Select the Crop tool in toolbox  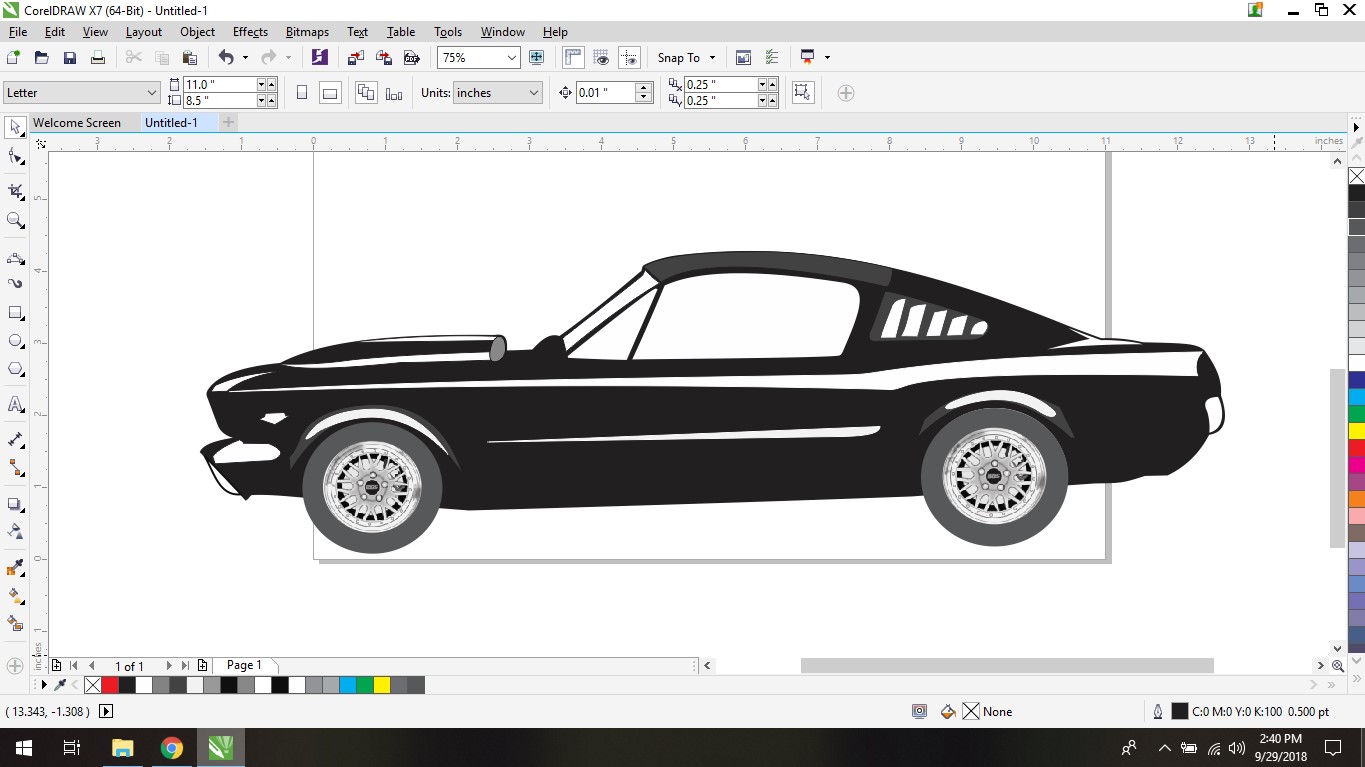coord(15,190)
